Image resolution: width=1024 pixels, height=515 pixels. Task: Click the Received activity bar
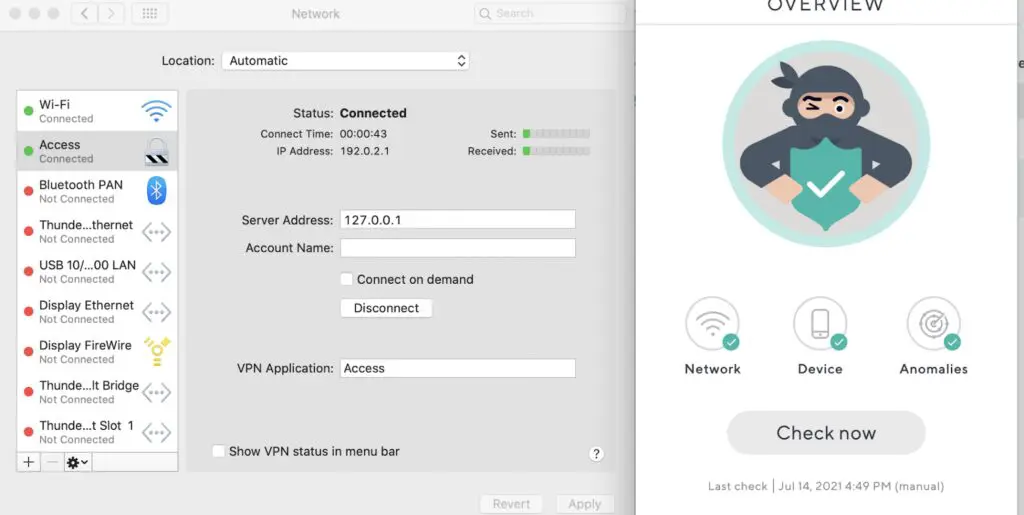point(556,151)
